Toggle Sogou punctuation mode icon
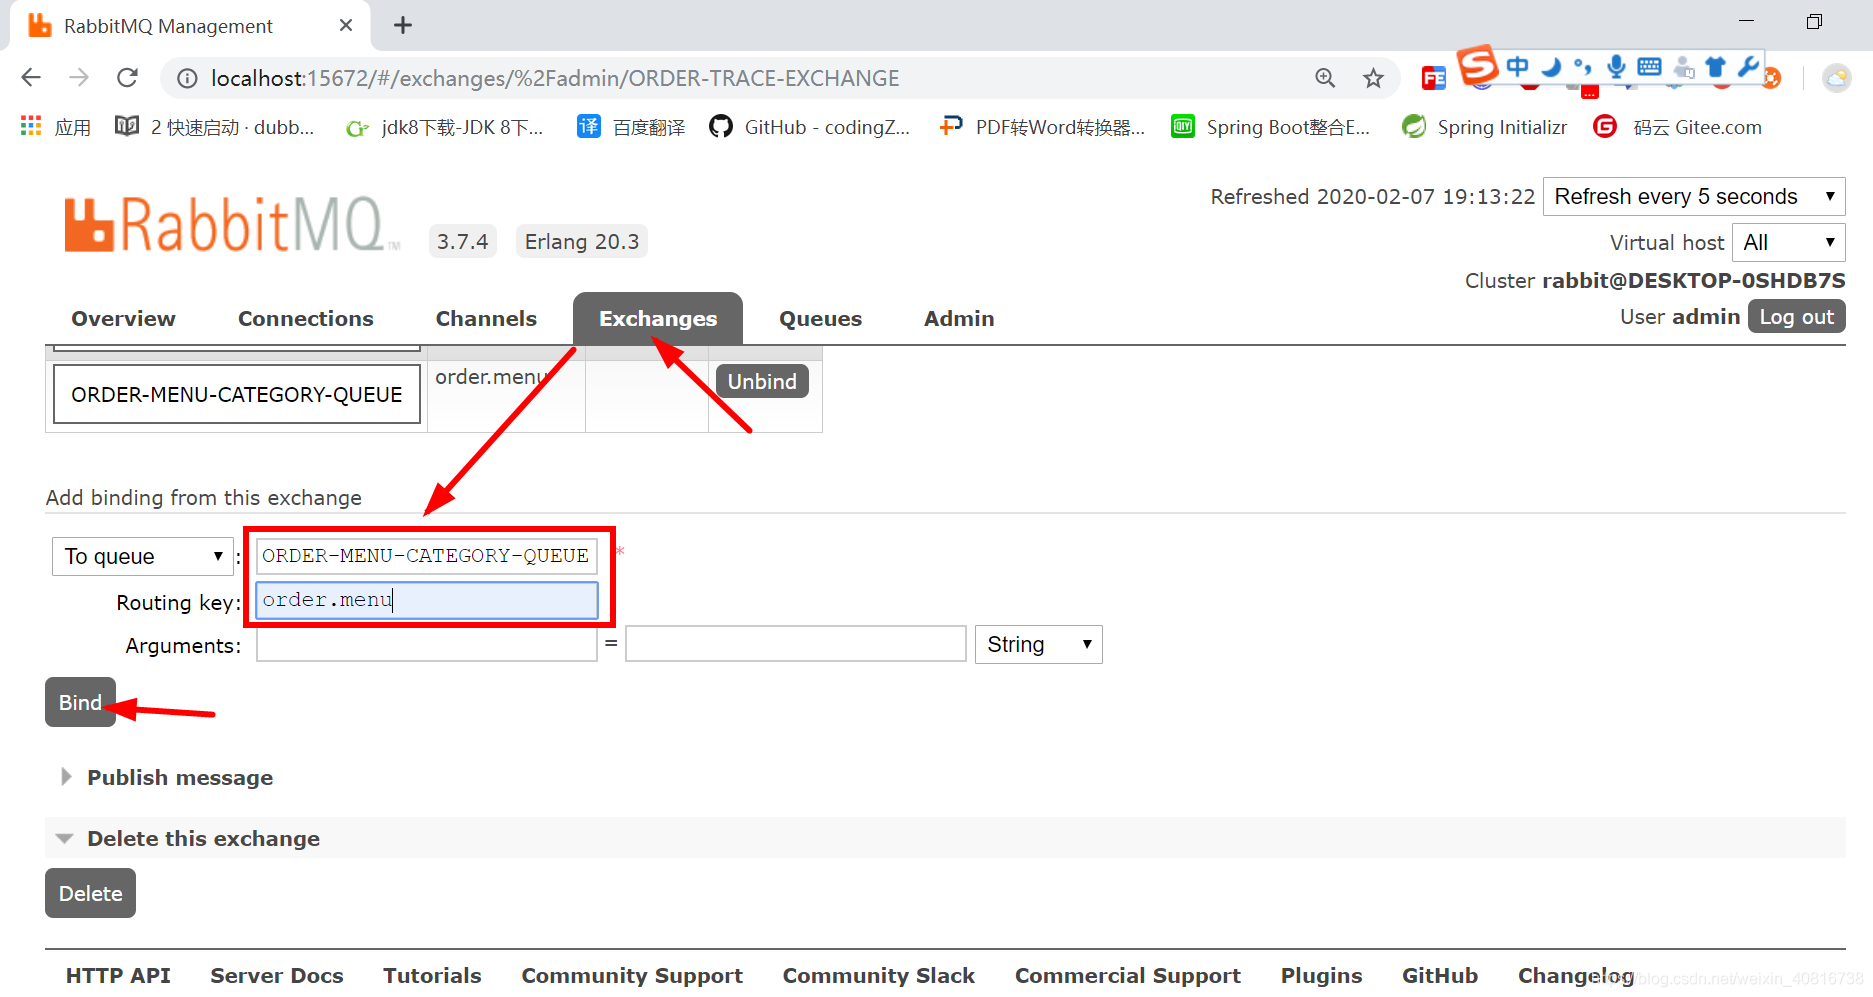Viewport: 1873px width, 997px height. pos(1583,67)
